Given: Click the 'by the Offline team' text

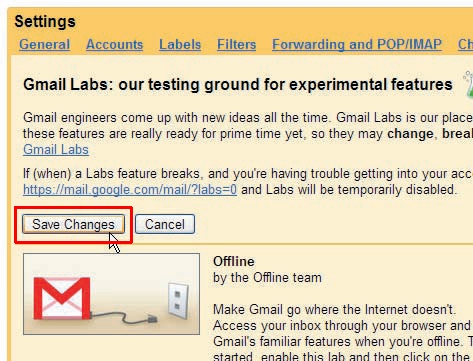Looking at the screenshot, I should click(x=267, y=278).
